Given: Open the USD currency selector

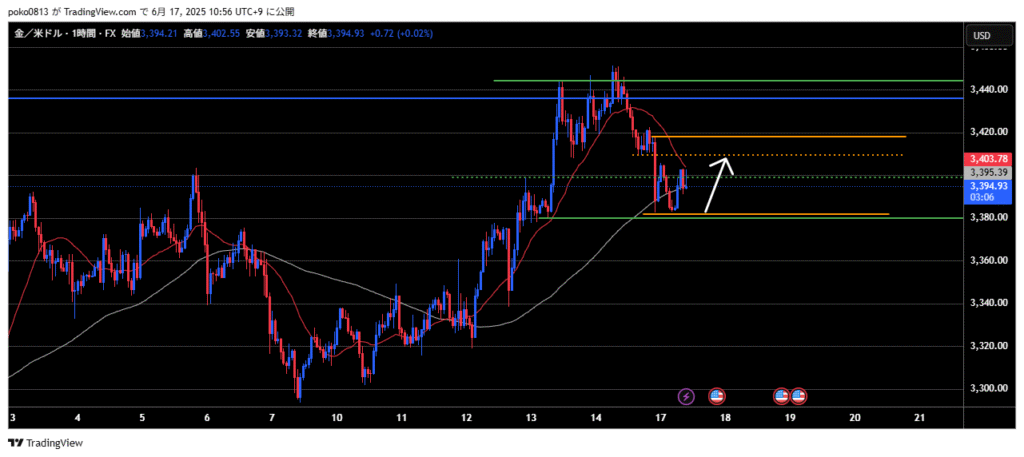Looking at the screenshot, I should [982, 36].
